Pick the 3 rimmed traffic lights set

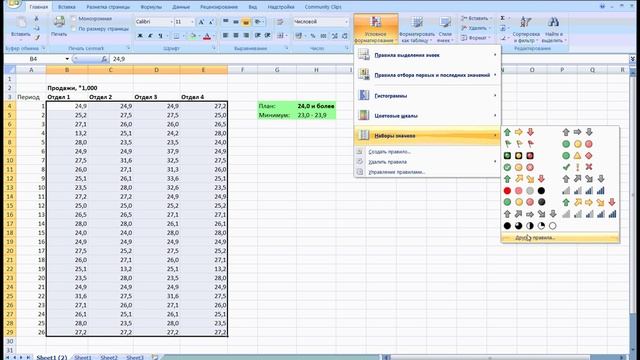[519, 156]
